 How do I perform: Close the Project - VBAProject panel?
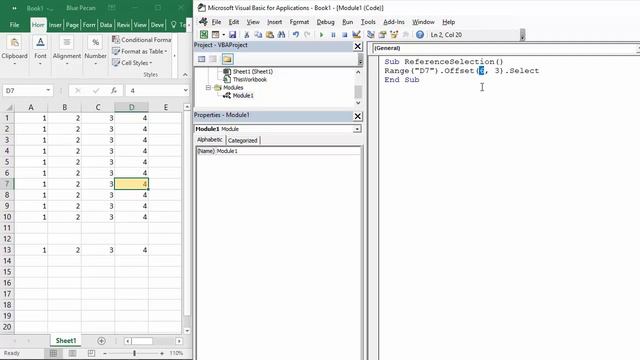(x=358, y=46)
